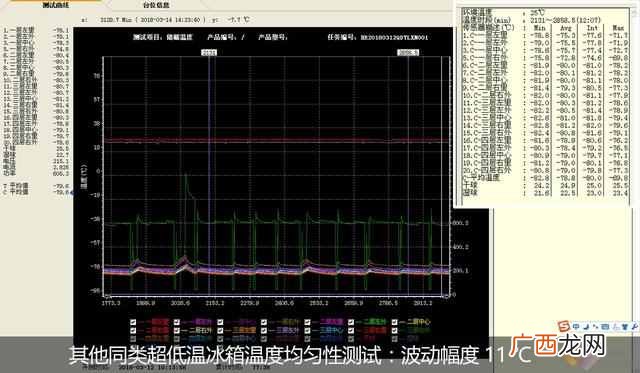Toggle the 二层左里 curve checkbox
Image resolution: width=640 pixels, height=373 pixels.
pyautogui.click(x=307, y=322)
